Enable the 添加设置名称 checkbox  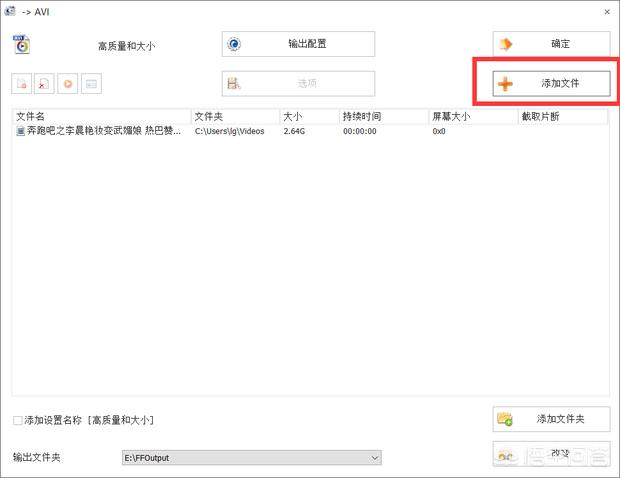pyautogui.click(x=18, y=420)
